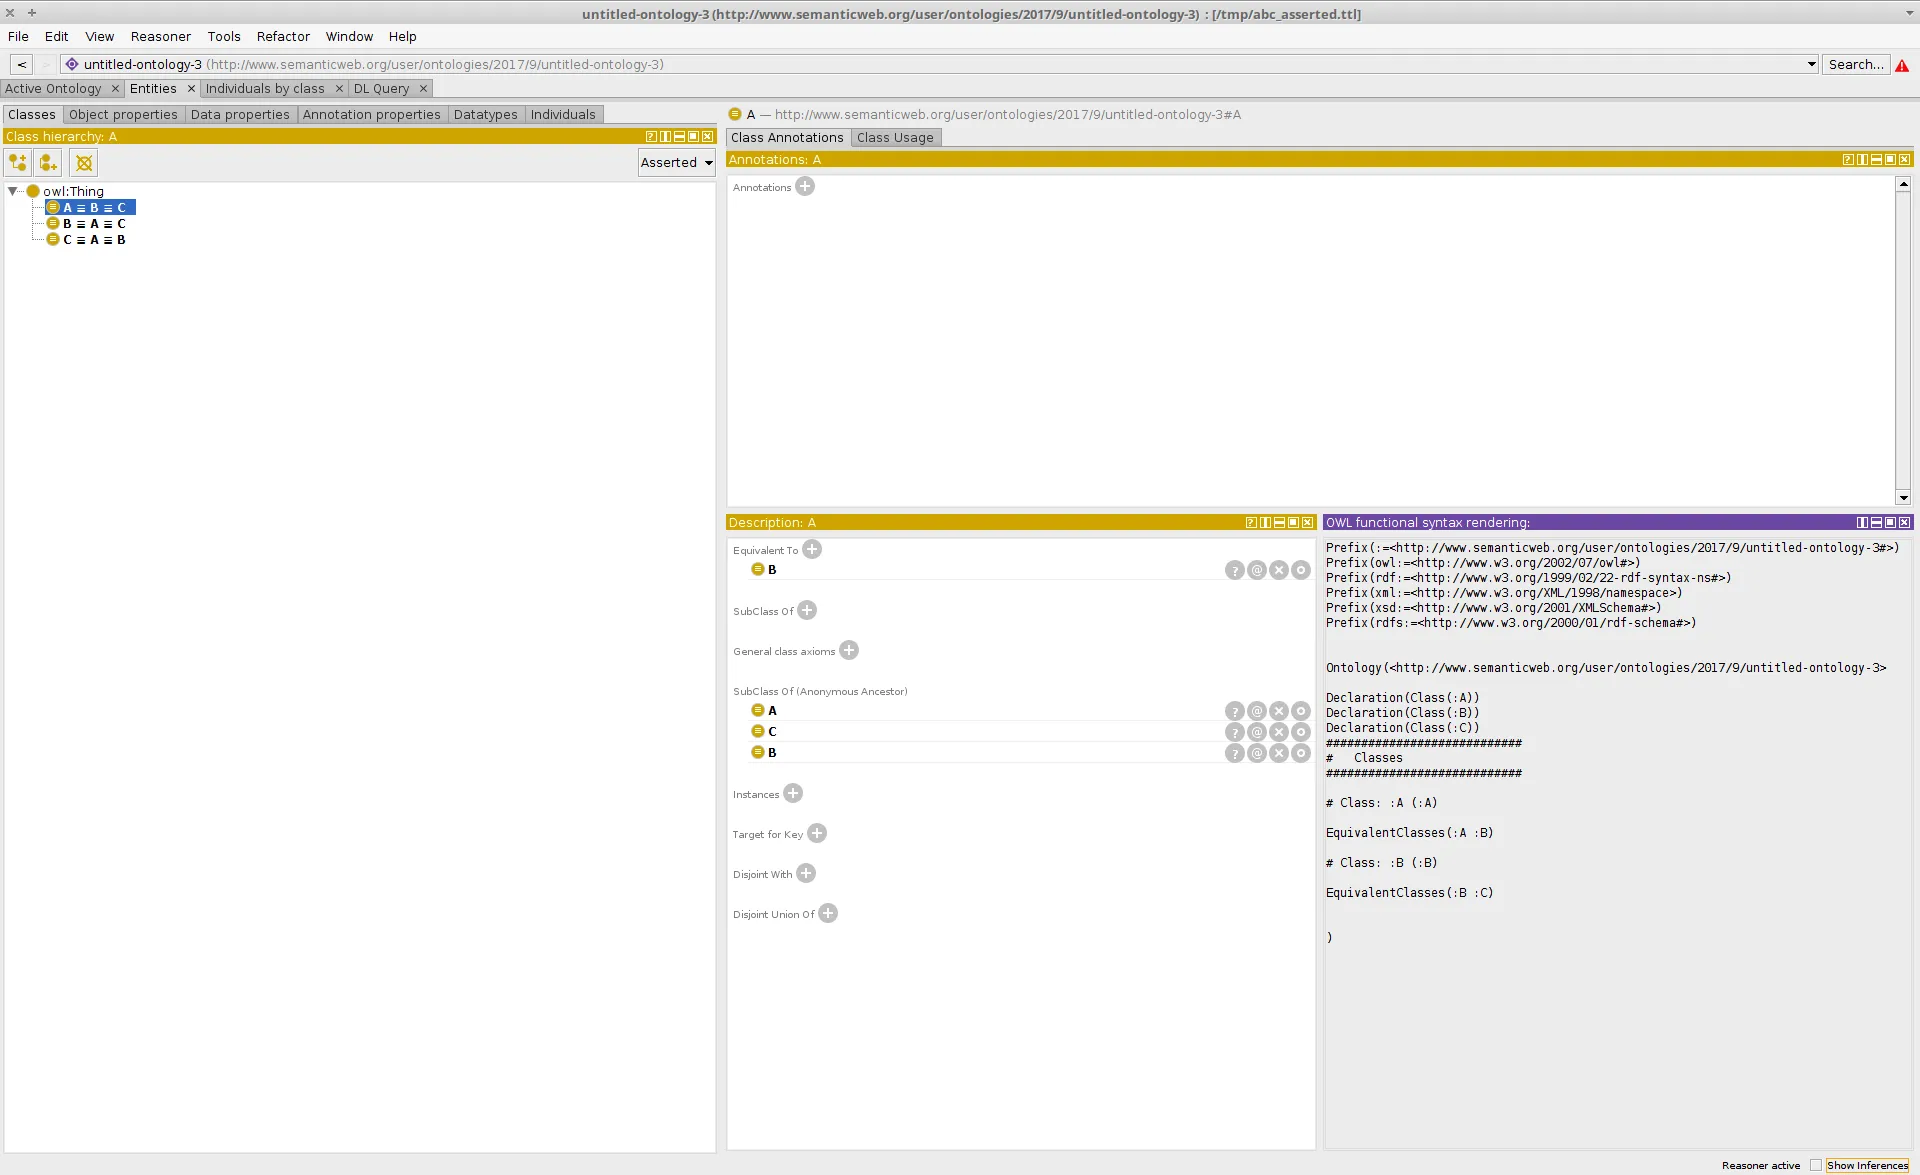Screen dimensions: 1920x1175
Task: Switch to the Class Usage tab
Action: [894, 137]
